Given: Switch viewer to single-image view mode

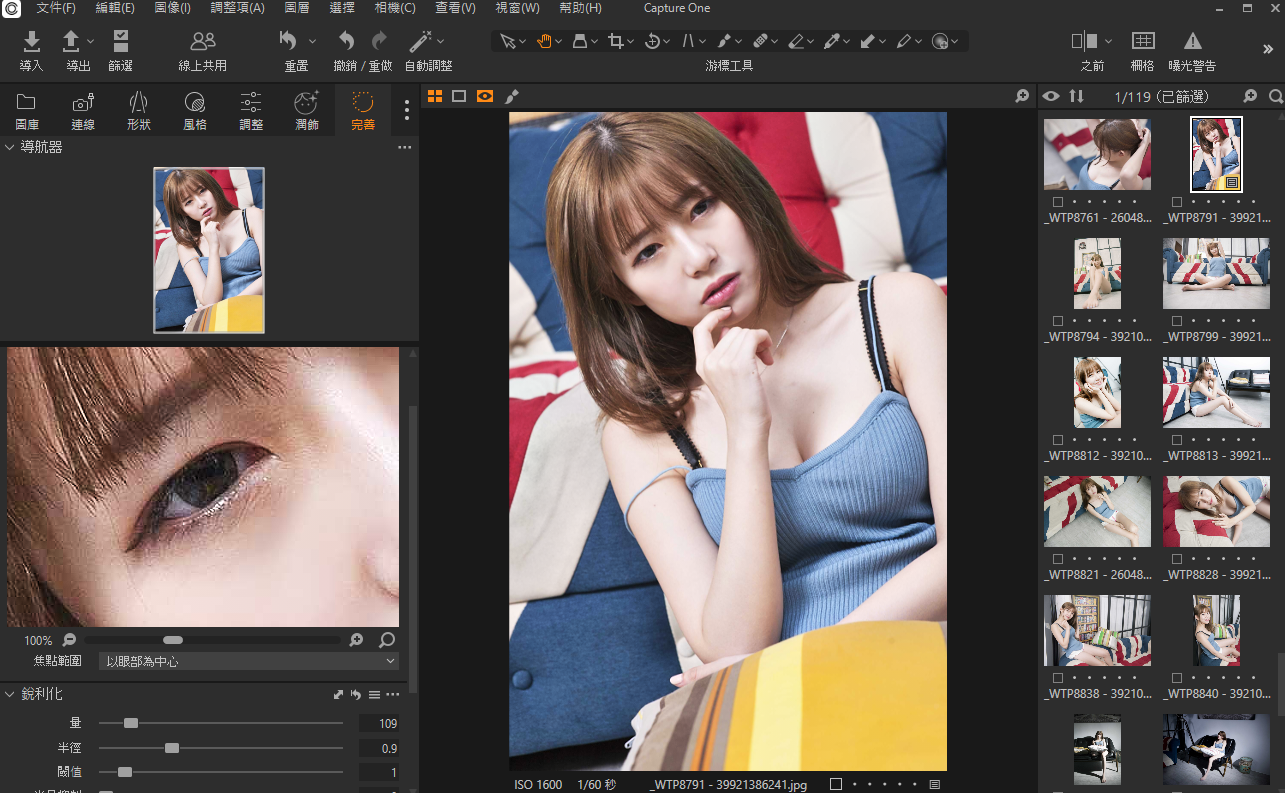Looking at the screenshot, I should [459, 96].
